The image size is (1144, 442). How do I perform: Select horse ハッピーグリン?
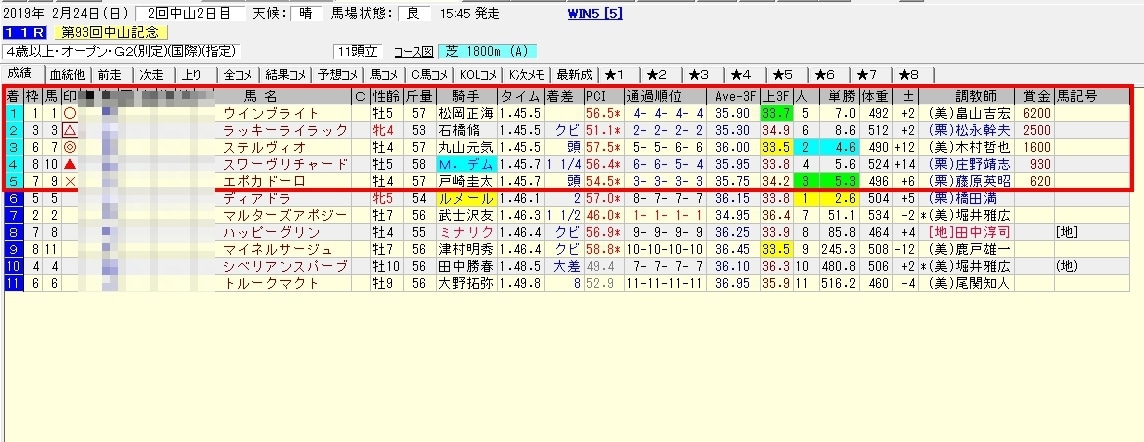click(272, 232)
